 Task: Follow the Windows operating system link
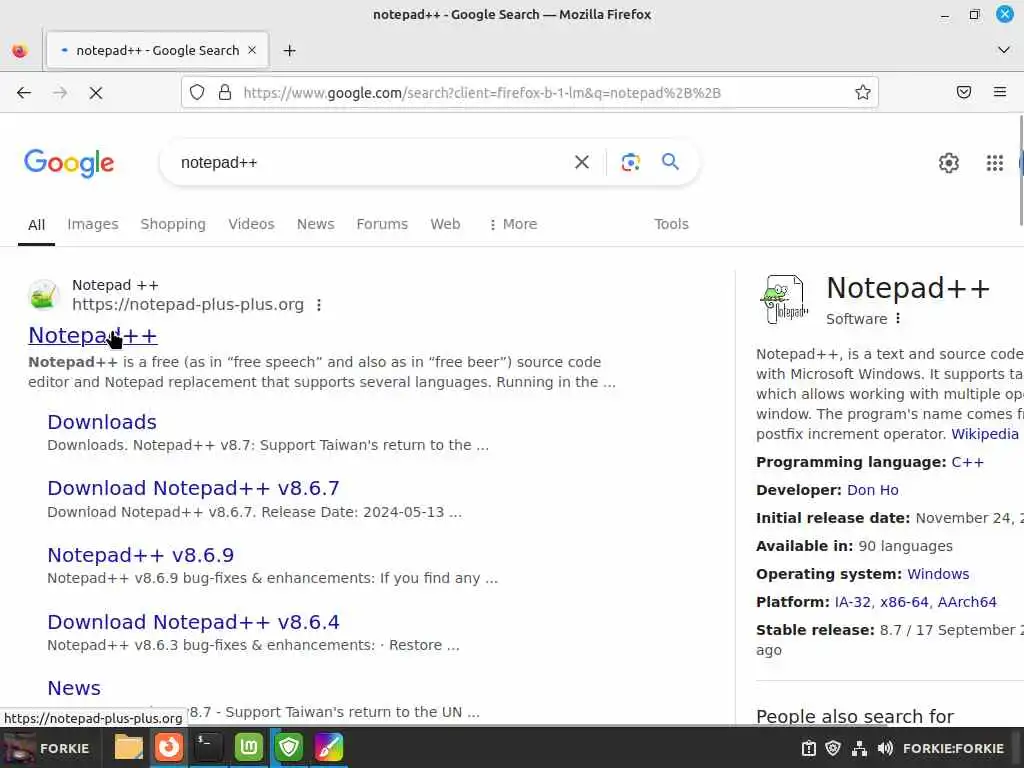[x=938, y=574]
